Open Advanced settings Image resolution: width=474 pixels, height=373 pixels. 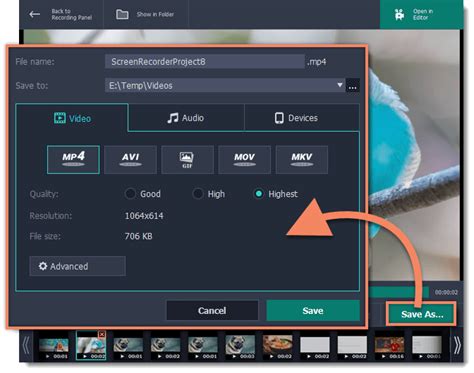pos(77,266)
